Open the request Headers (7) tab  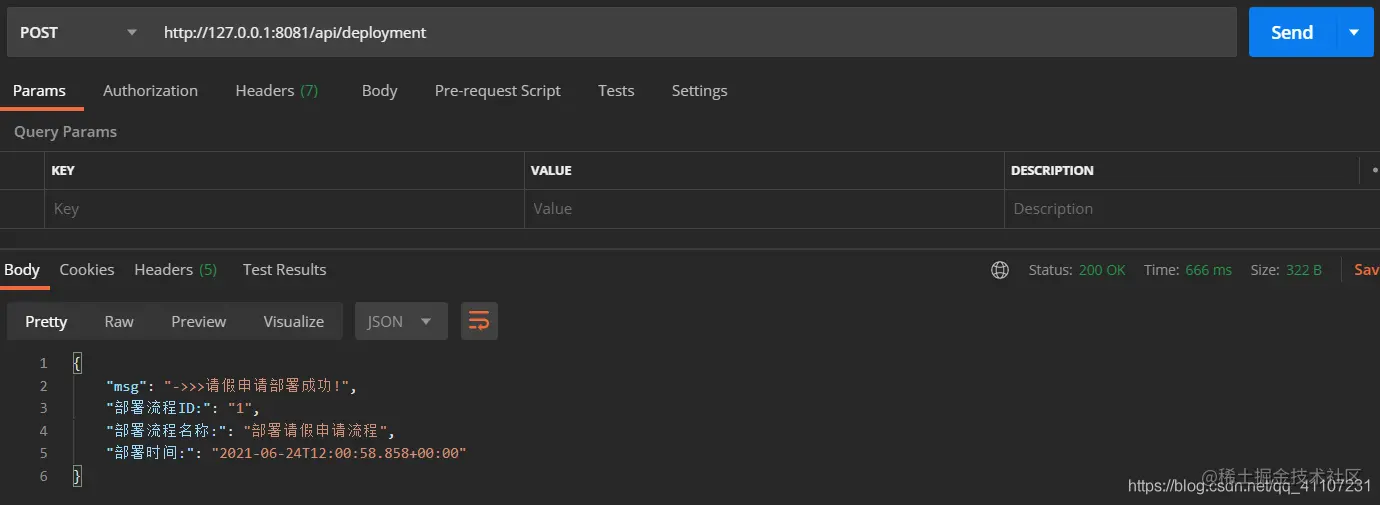[277, 90]
